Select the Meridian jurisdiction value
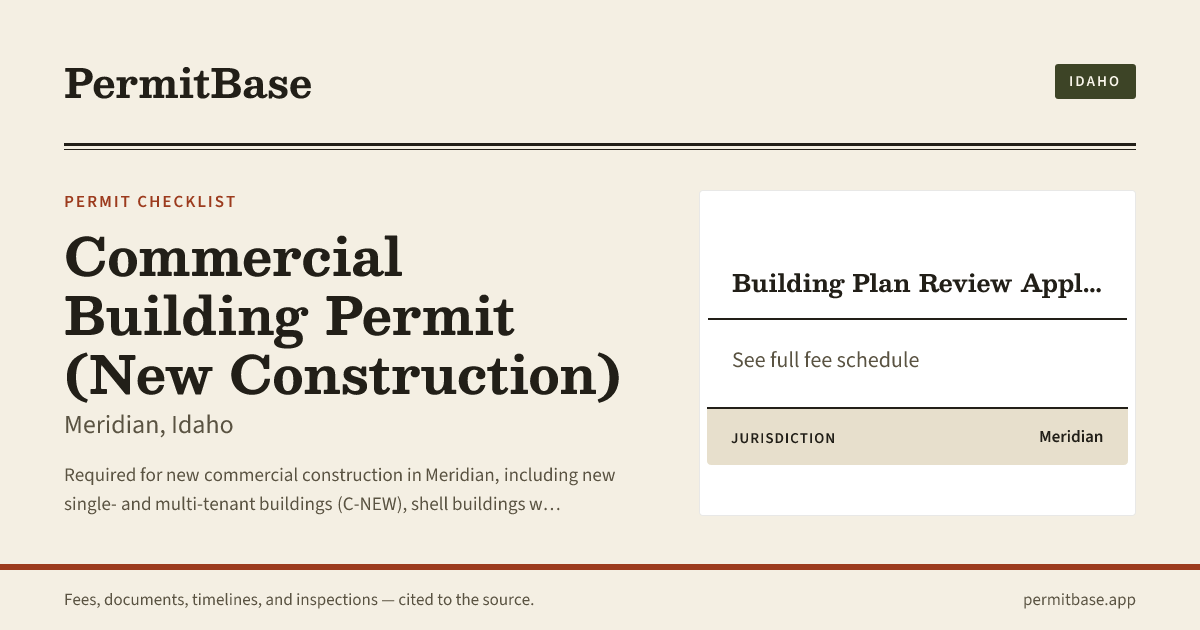1200x630 pixels. [x=1071, y=437]
